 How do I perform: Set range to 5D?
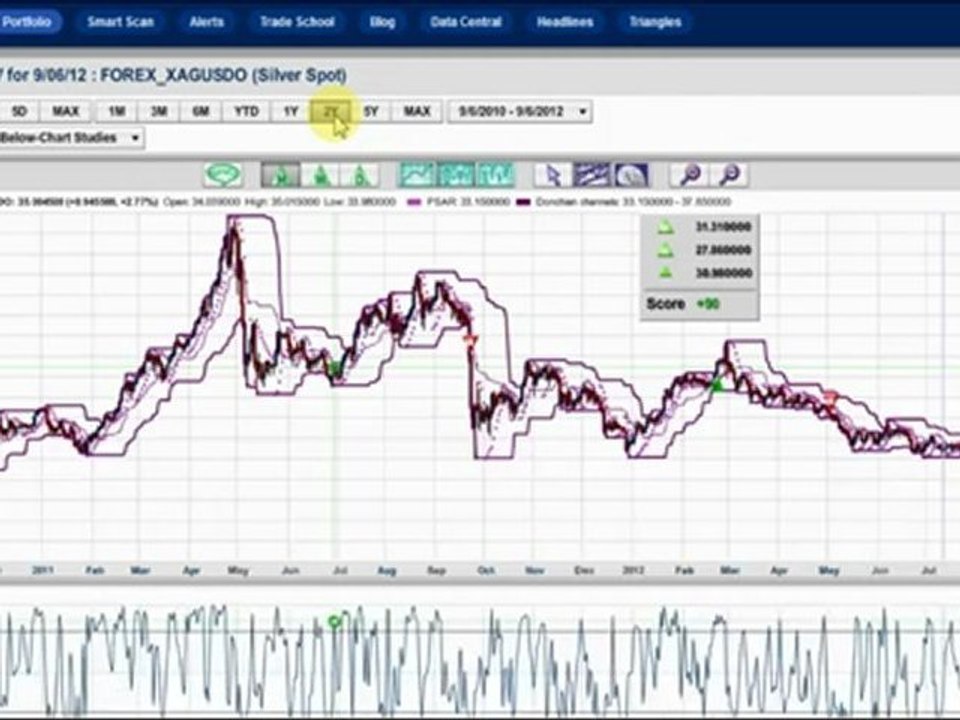click(19, 111)
